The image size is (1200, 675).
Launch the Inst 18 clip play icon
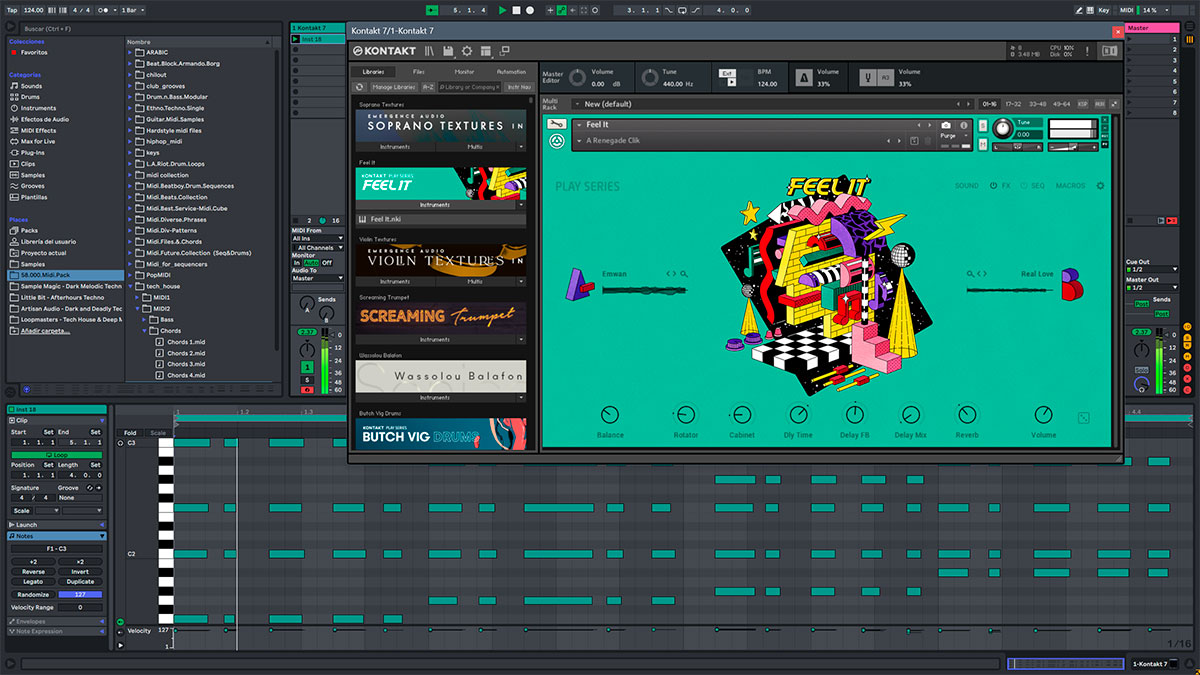tap(296, 39)
